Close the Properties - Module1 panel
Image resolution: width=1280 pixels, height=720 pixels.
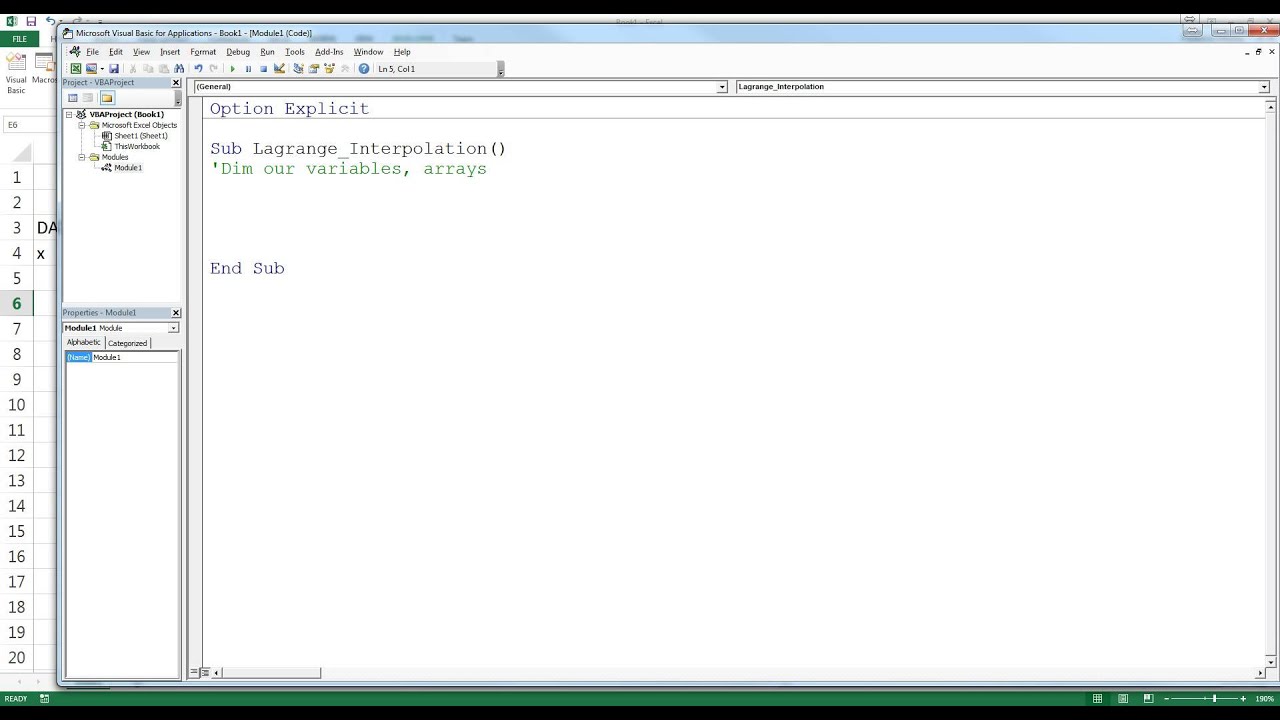pos(176,313)
